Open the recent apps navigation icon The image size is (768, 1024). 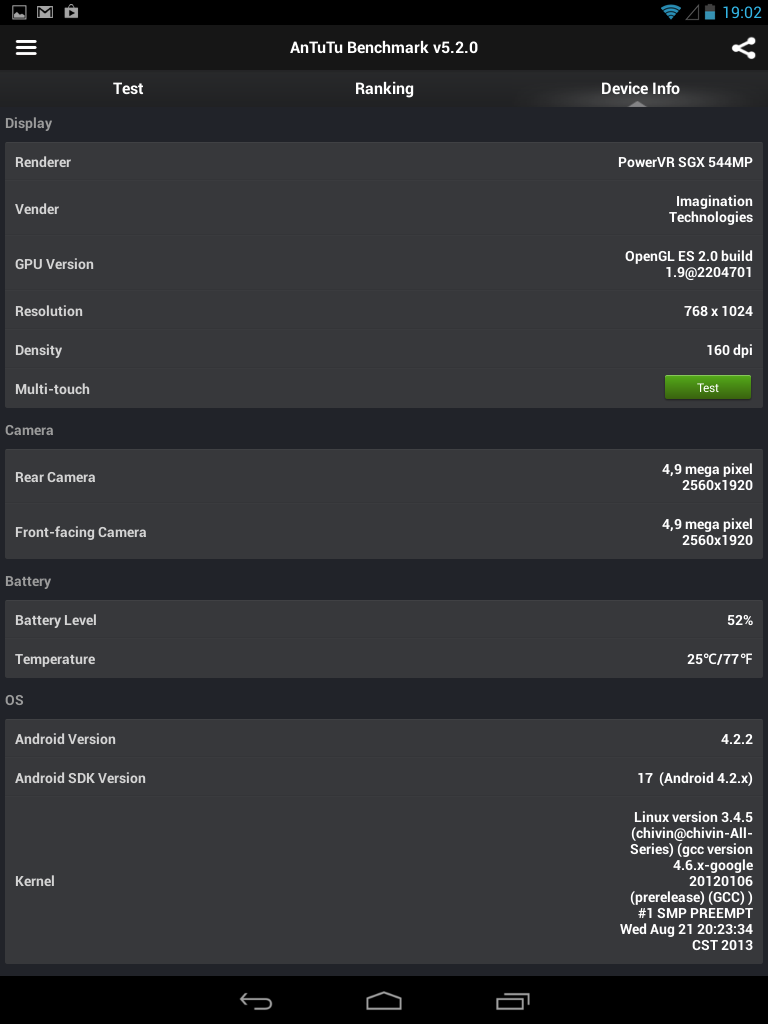[512, 1000]
